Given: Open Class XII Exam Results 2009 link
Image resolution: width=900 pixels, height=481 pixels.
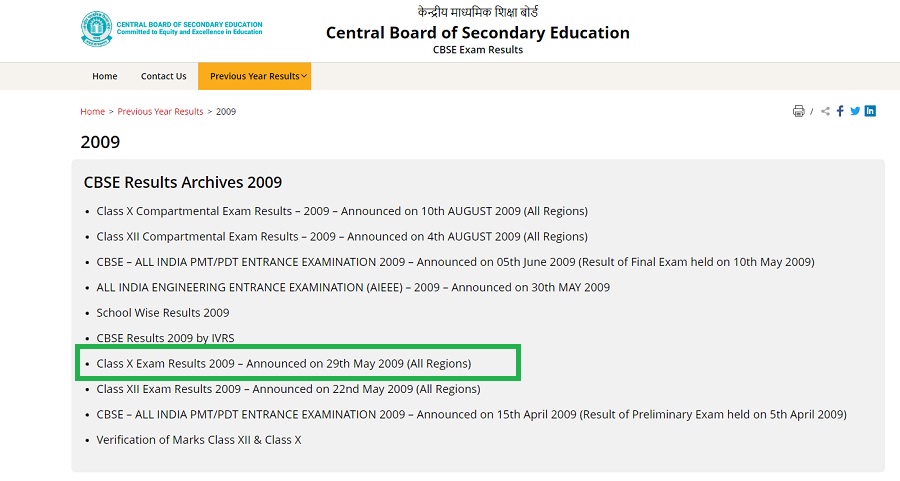Looking at the screenshot, I should (288, 389).
